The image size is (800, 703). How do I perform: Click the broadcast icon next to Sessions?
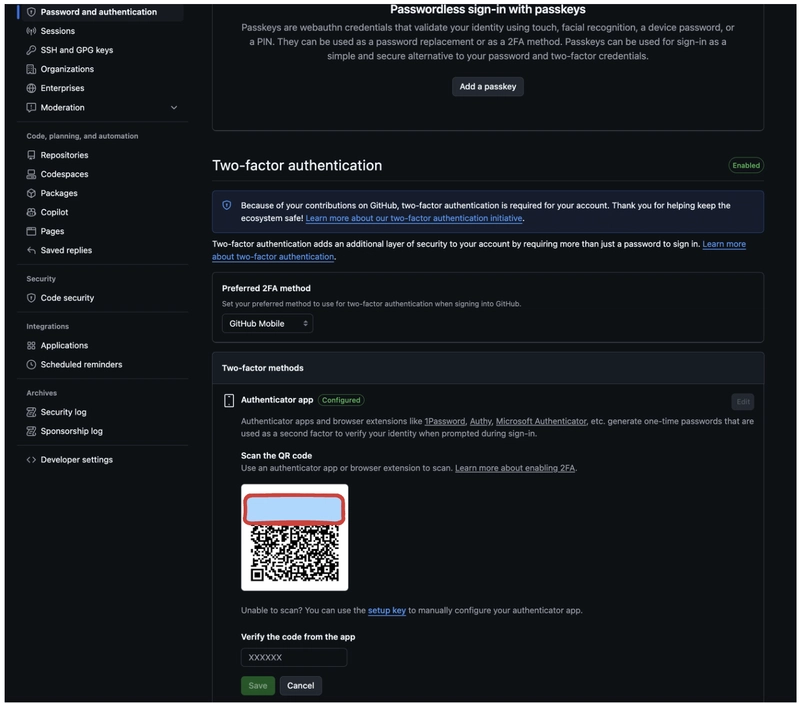click(x=31, y=31)
